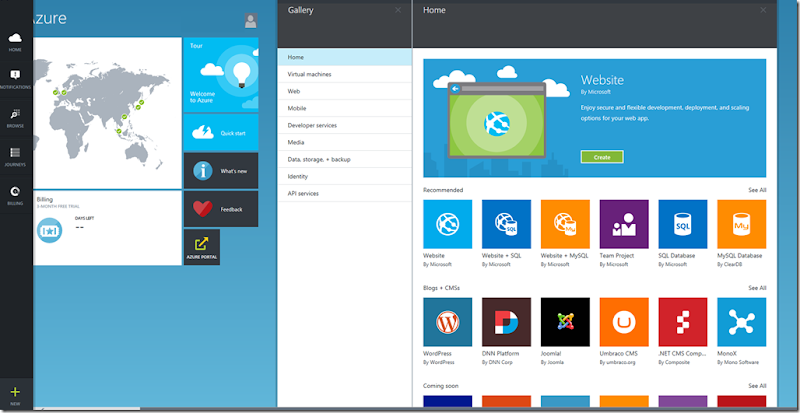Click the world map service health tile

107,113
